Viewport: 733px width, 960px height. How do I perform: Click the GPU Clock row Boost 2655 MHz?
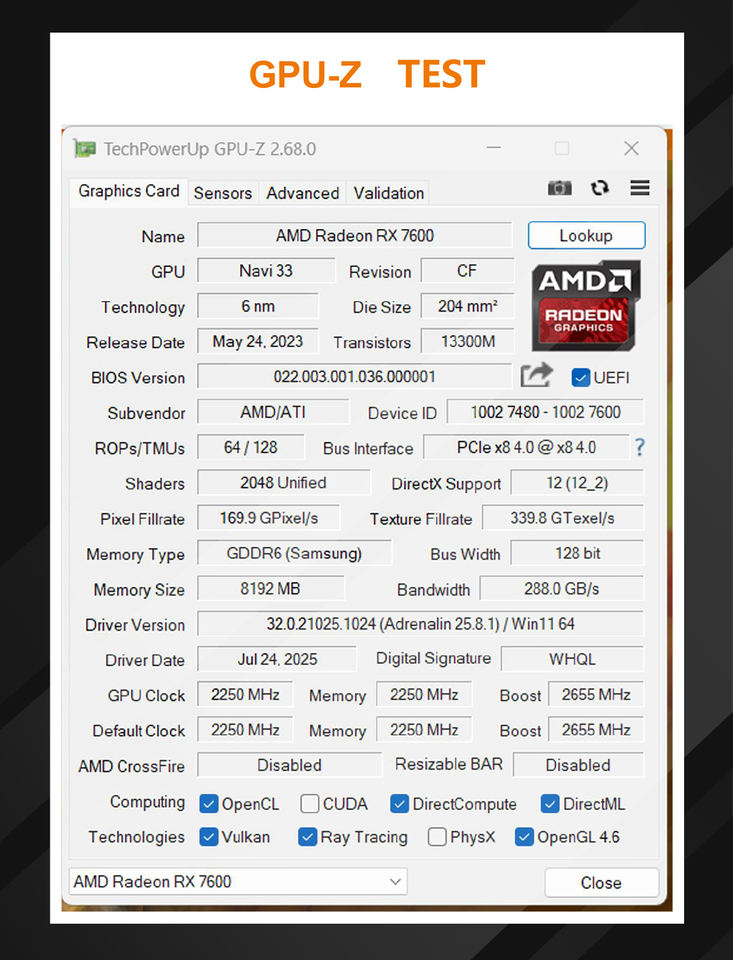point(596,695)
